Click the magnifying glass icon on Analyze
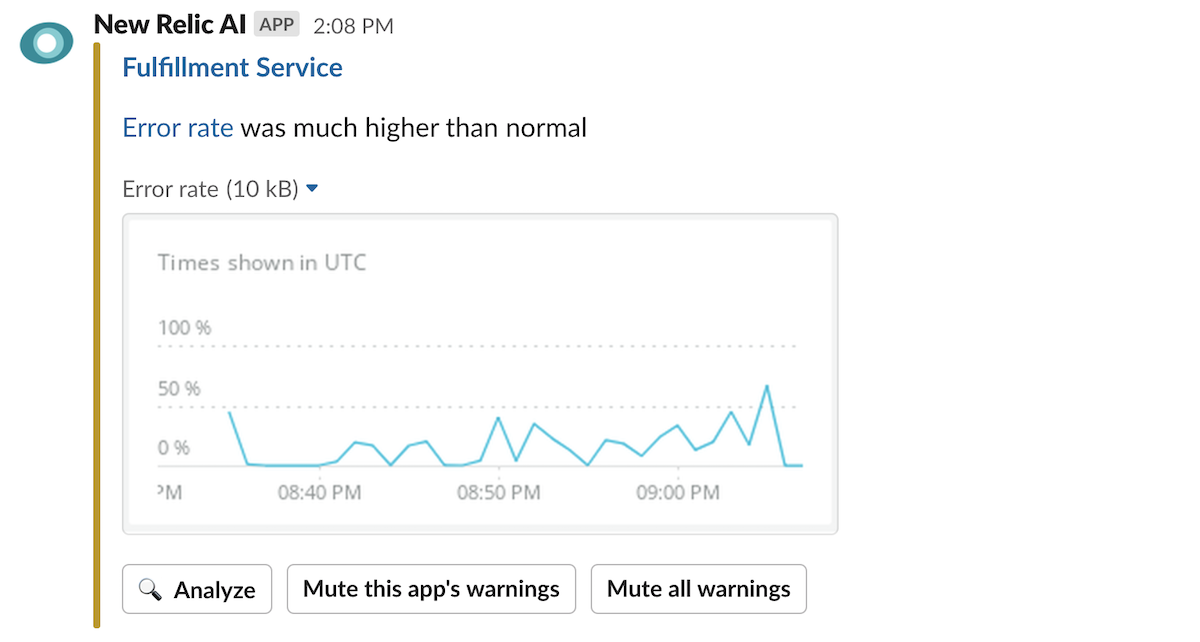Viewport: 1200px width, 642px height. tap(150, 590)
